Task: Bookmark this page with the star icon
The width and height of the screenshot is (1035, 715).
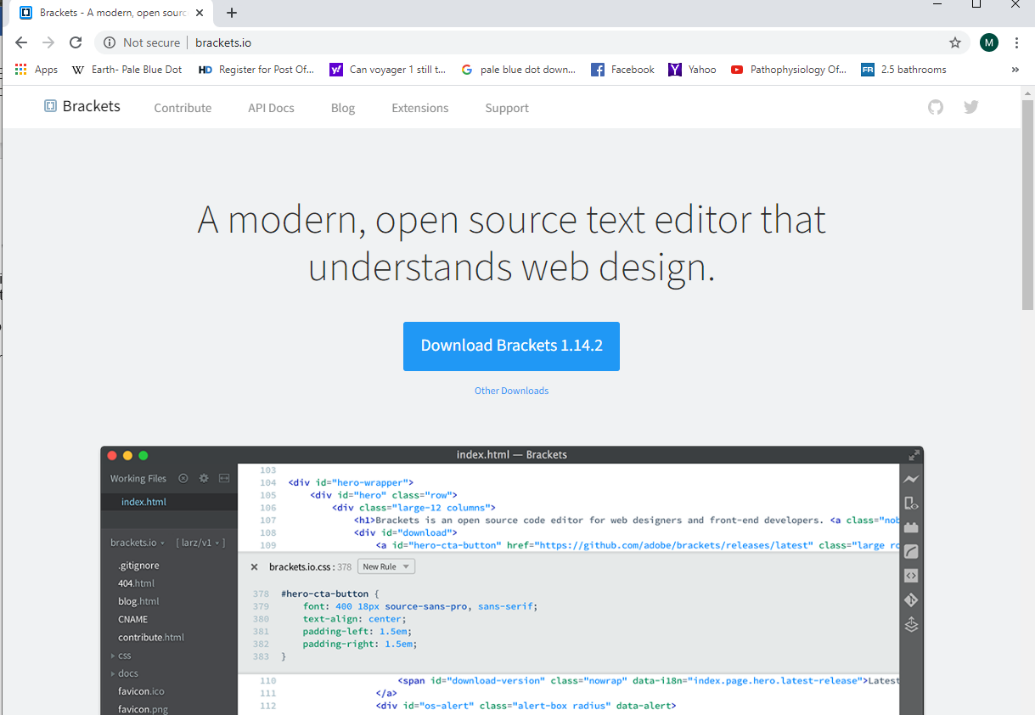Action: pyautogui.click(x=955, y=42)
